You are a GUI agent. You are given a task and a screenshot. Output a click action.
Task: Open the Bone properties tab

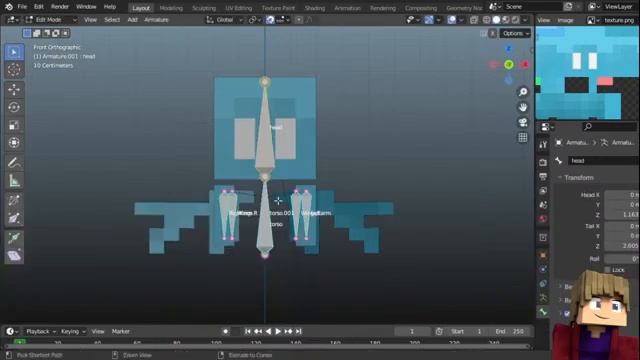(543, 312)
